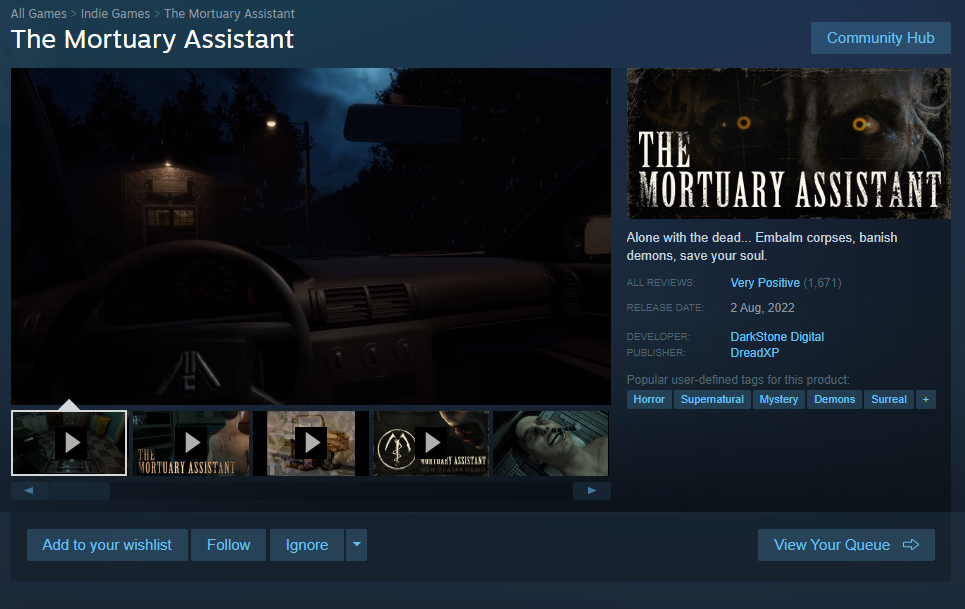This screenshot has width=965, height=609.
Task: Click the game description text Alone with the dead
Action: [762, 246]
